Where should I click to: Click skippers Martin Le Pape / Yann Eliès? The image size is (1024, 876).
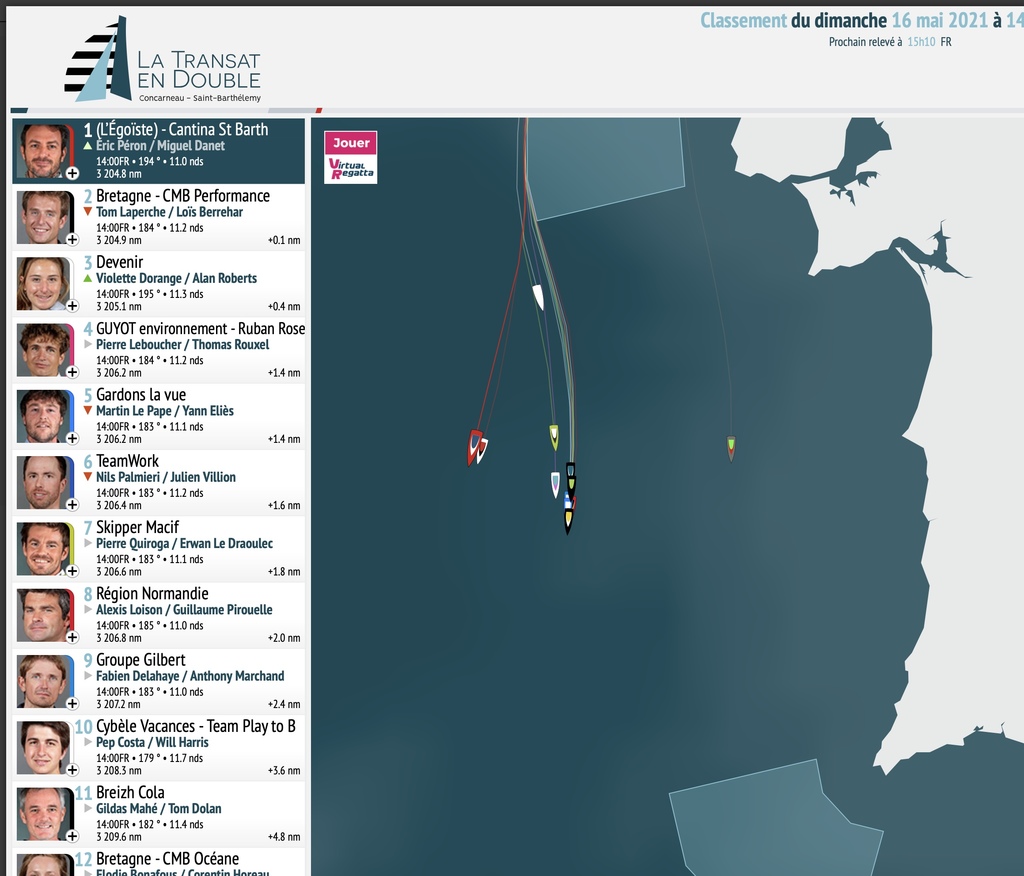[165, 411]
